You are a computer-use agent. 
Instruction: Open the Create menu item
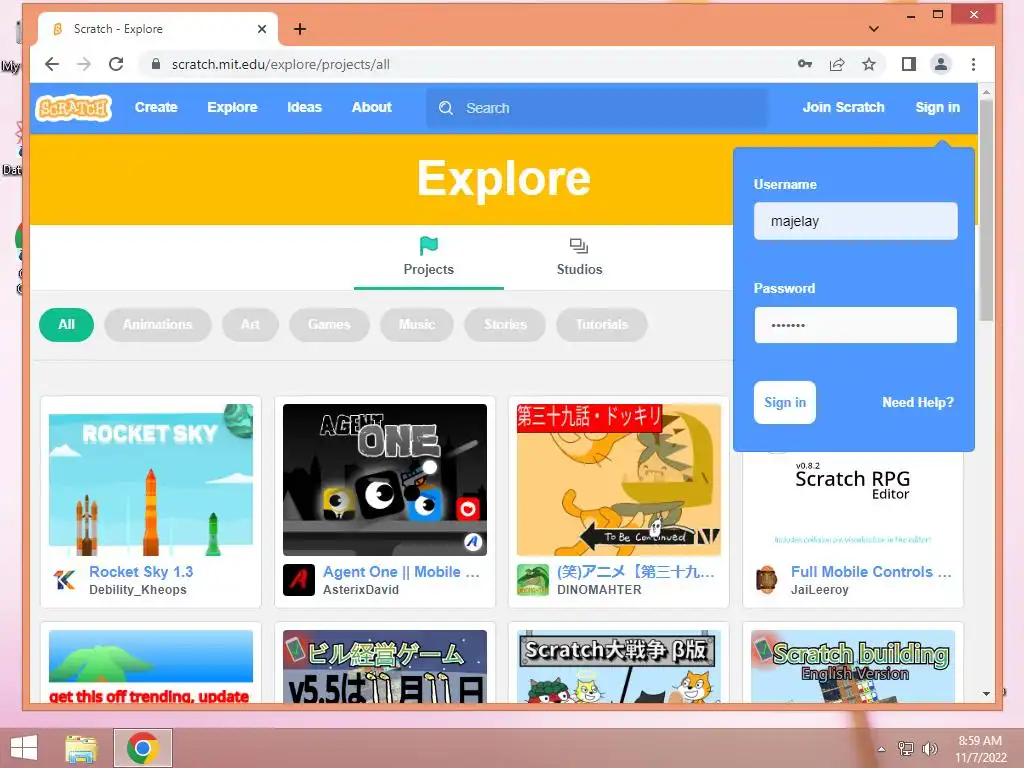click(156, 107)
